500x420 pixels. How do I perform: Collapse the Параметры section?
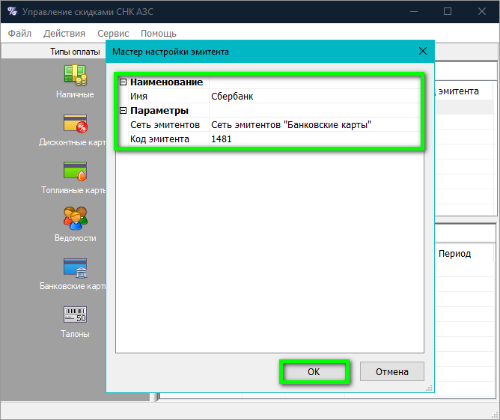coord(123,110)
